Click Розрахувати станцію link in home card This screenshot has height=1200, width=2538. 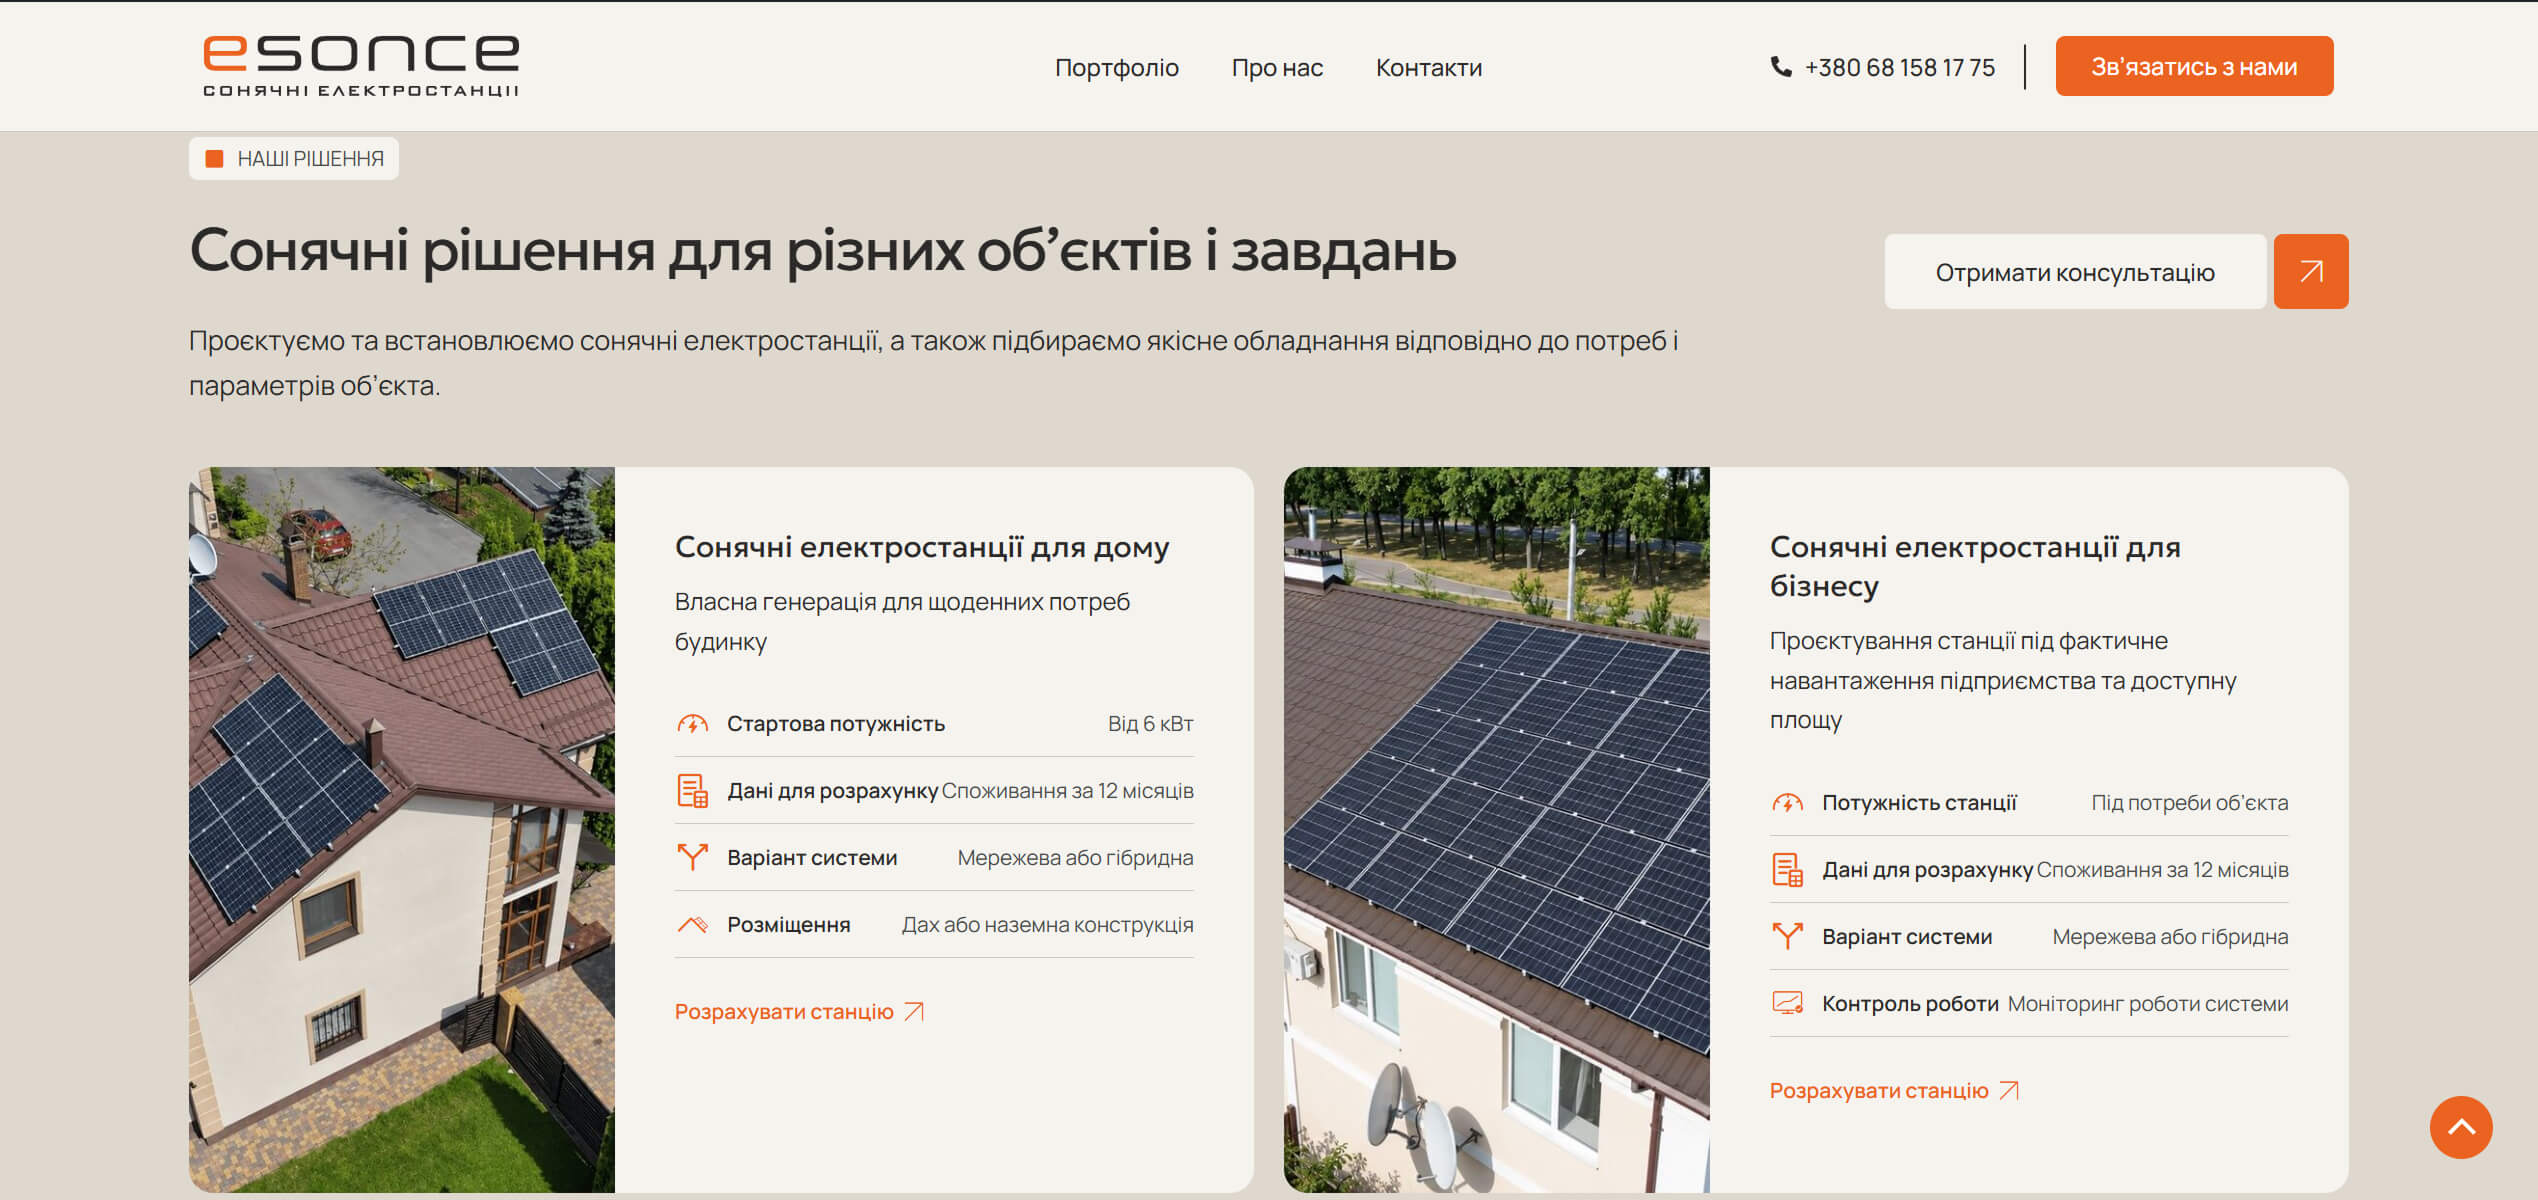784,1011
